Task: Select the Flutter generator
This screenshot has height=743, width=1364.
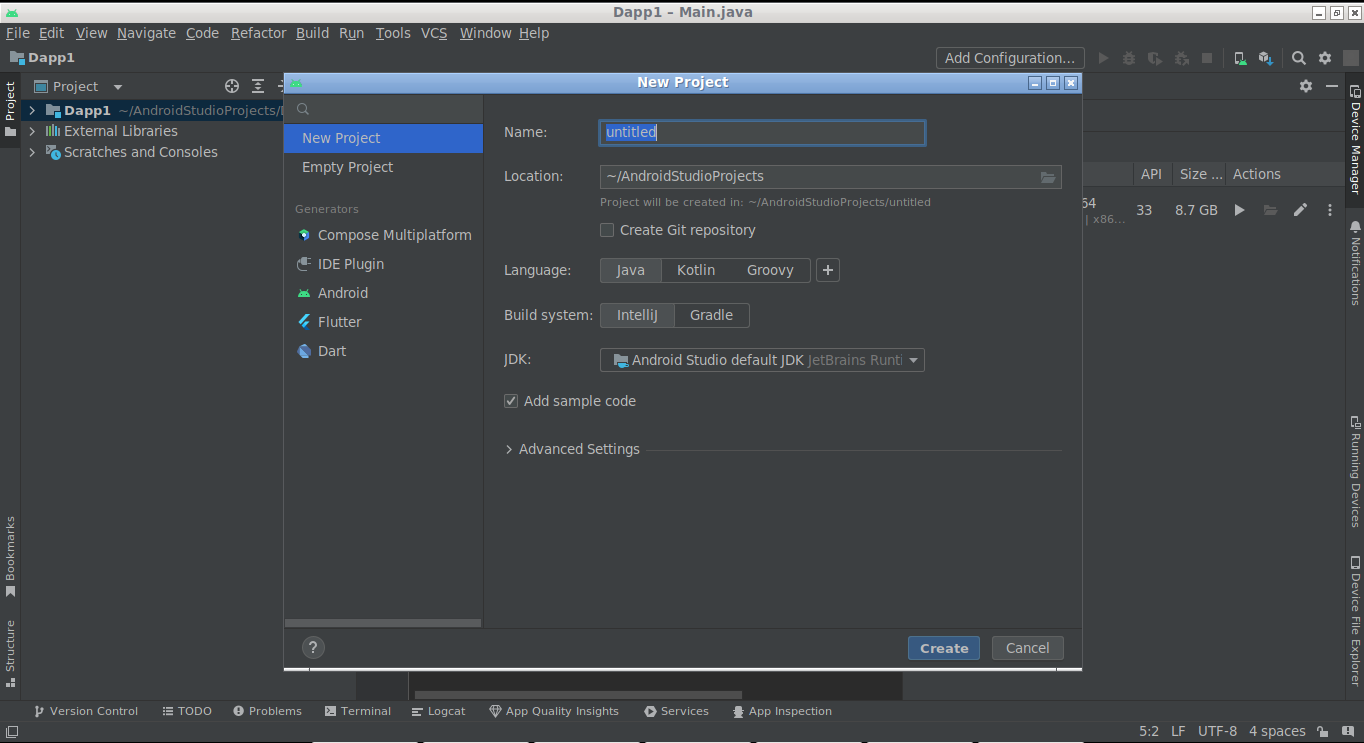Action: 339,322
